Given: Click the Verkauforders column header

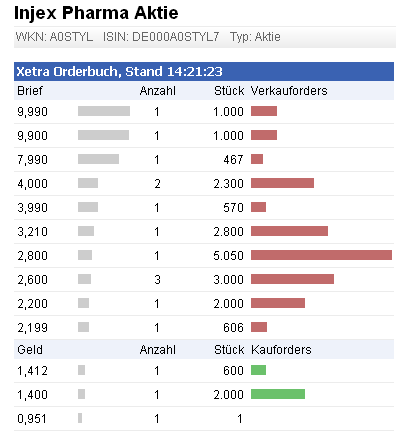Looking at the screenshot, I should coord(289,91).
